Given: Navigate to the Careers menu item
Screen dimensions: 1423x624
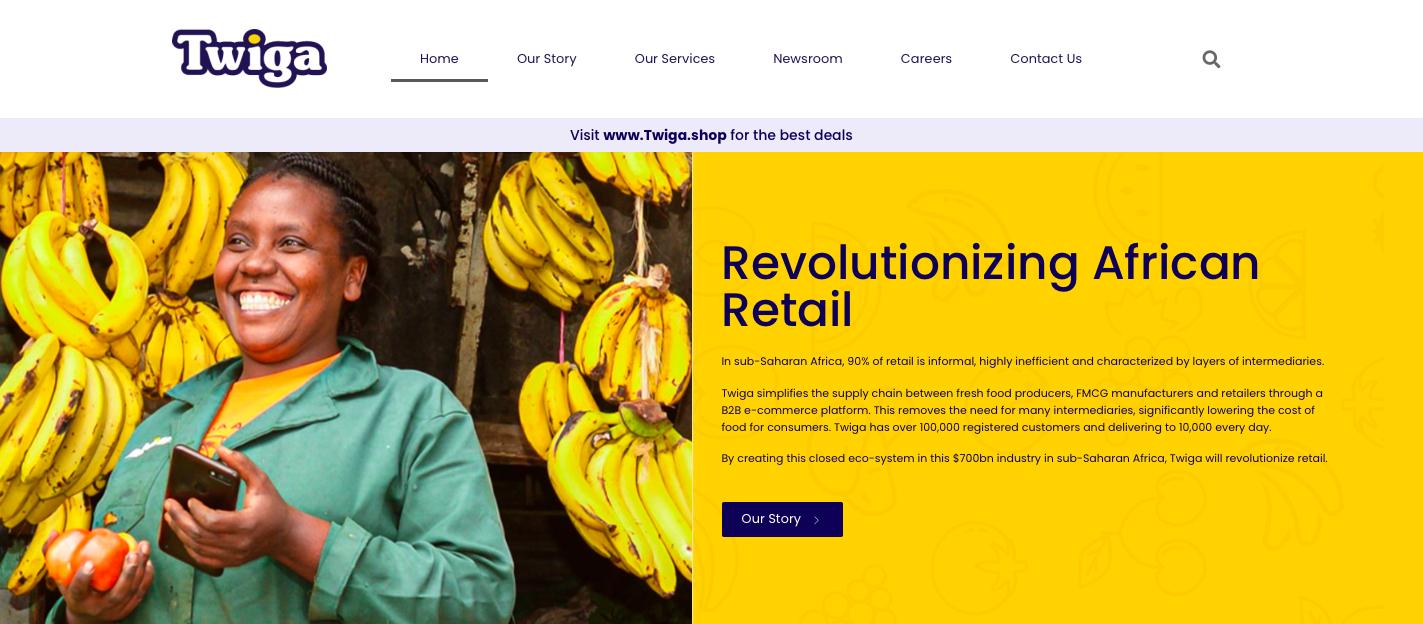Looking at the screenshot, I should click(x=925, y=59).
